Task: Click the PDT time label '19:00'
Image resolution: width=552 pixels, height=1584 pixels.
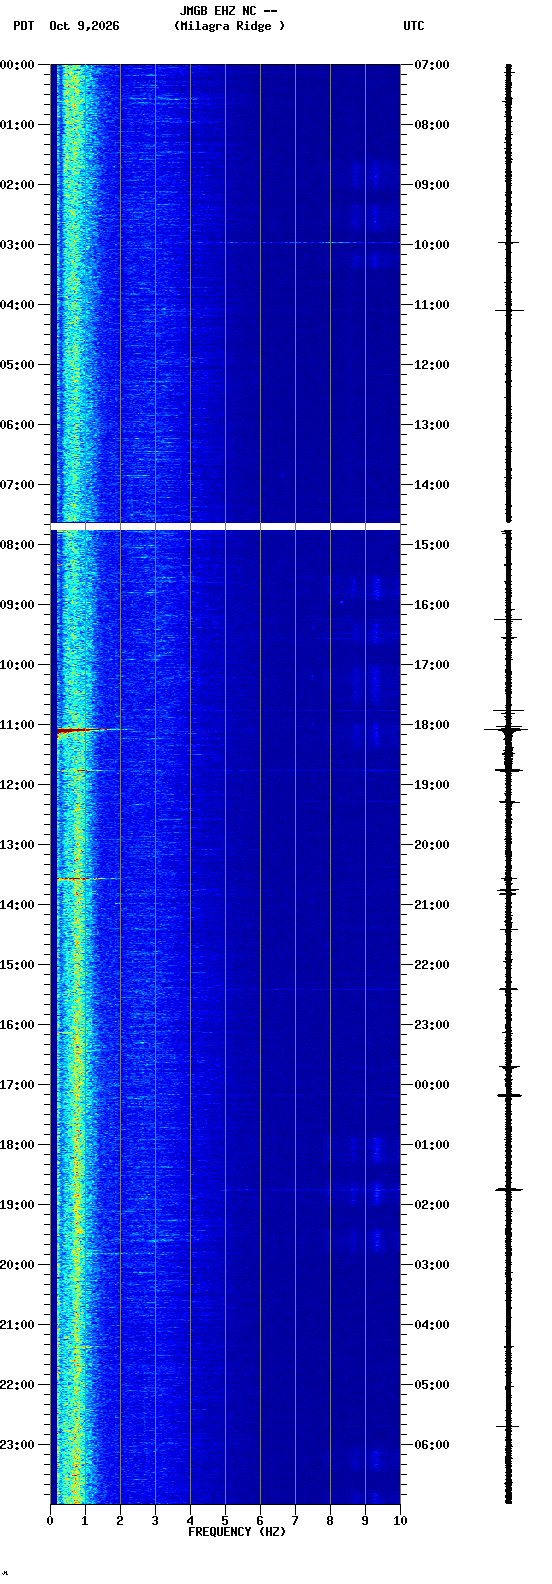Action: tap(17, 1205)
